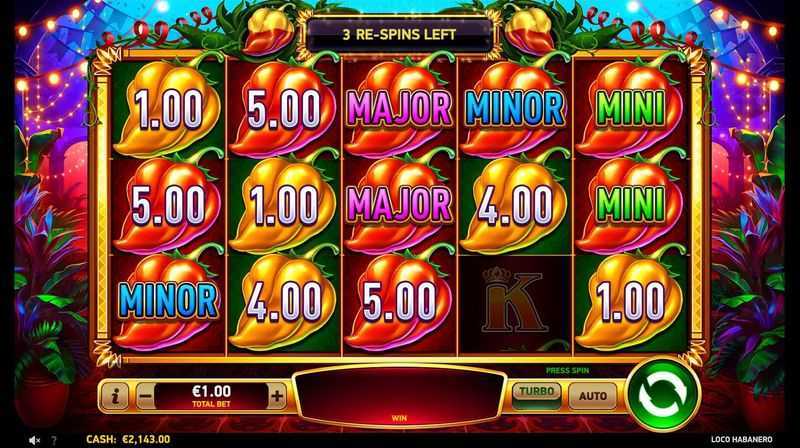Enable Auto spin mode

point(592,396)
